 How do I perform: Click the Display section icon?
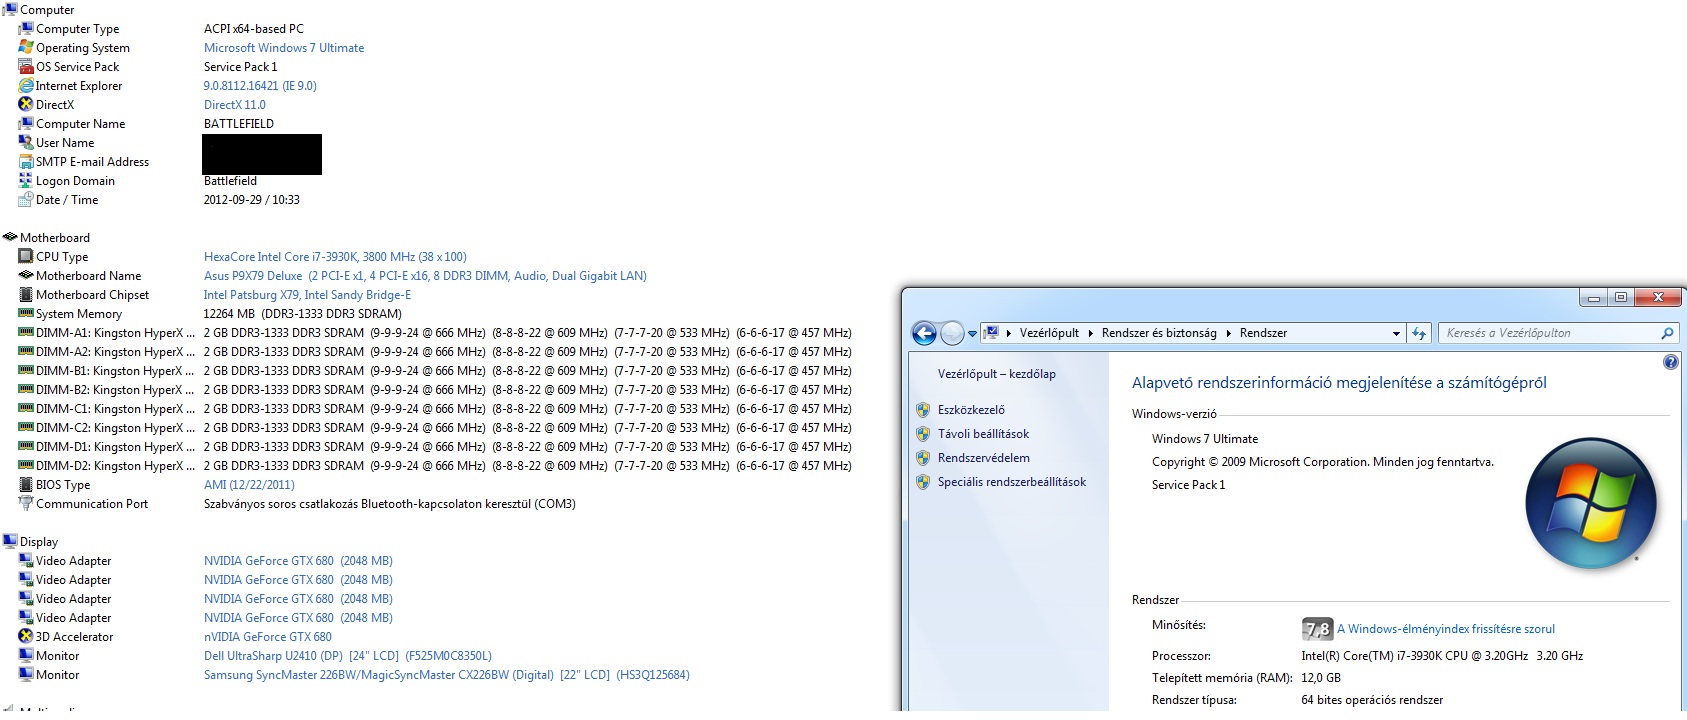click(10, 541)
